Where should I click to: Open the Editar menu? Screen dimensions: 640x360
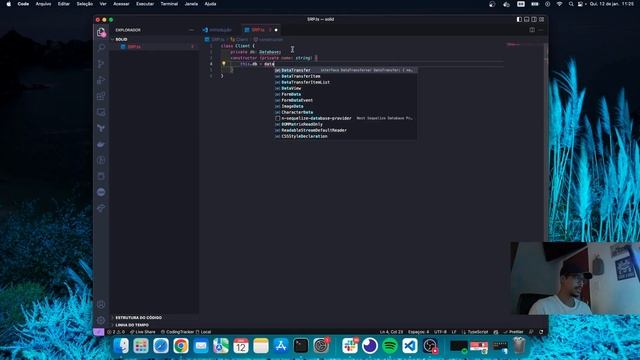tap(64, 4)
